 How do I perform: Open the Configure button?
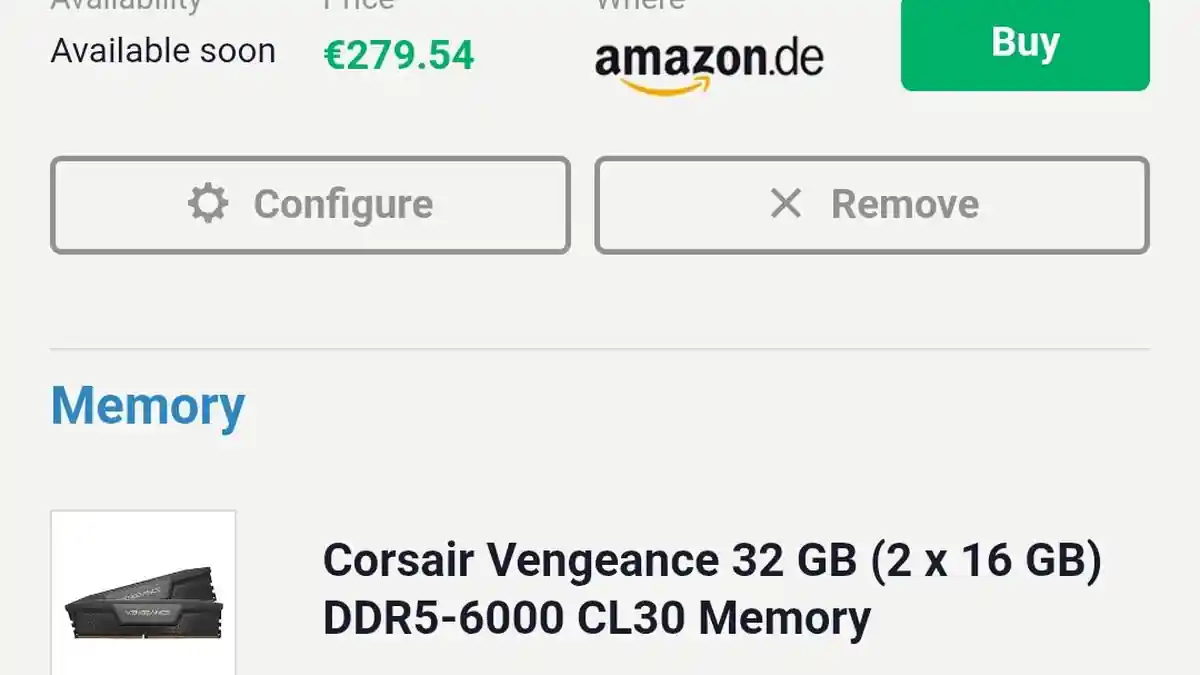pyautogui.click(x=310, y=205)
